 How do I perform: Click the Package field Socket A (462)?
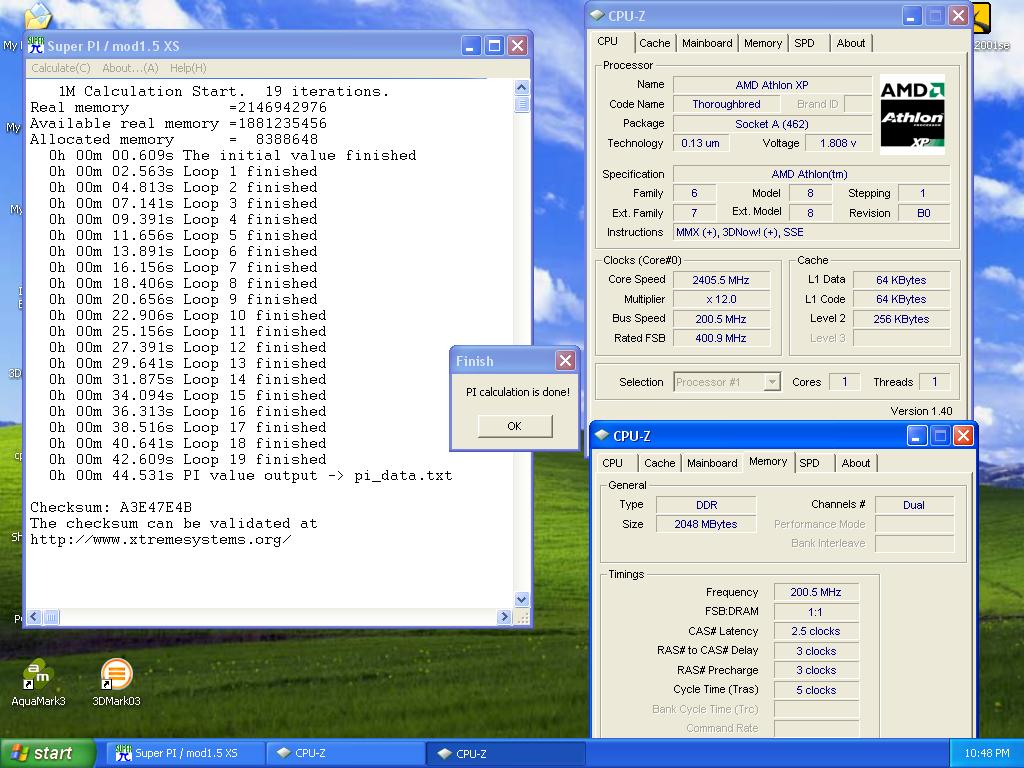[x=772, y=123]
